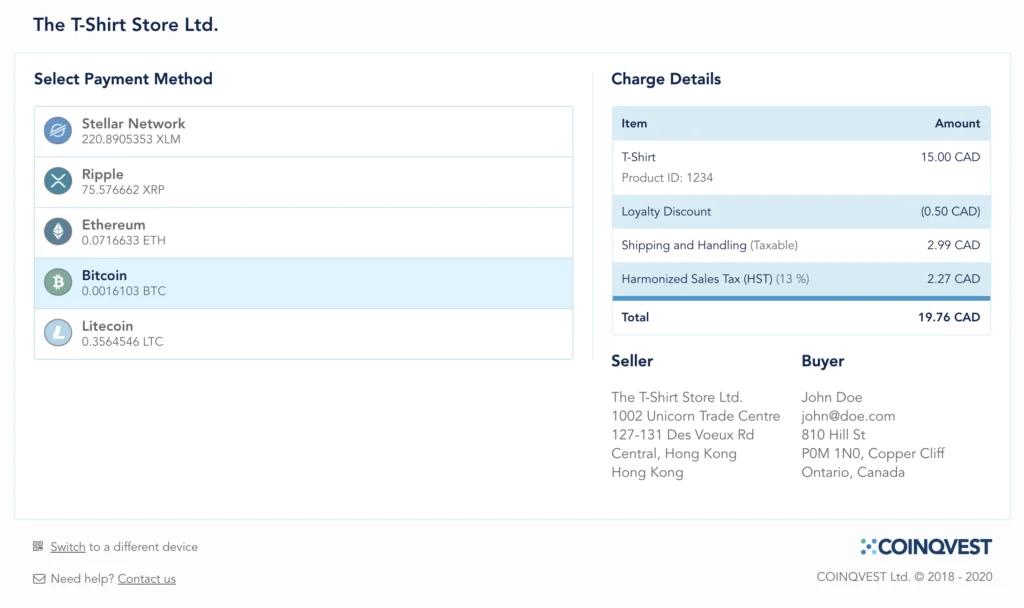Click the john@doe.com buyer email

[x=848, y=416]
